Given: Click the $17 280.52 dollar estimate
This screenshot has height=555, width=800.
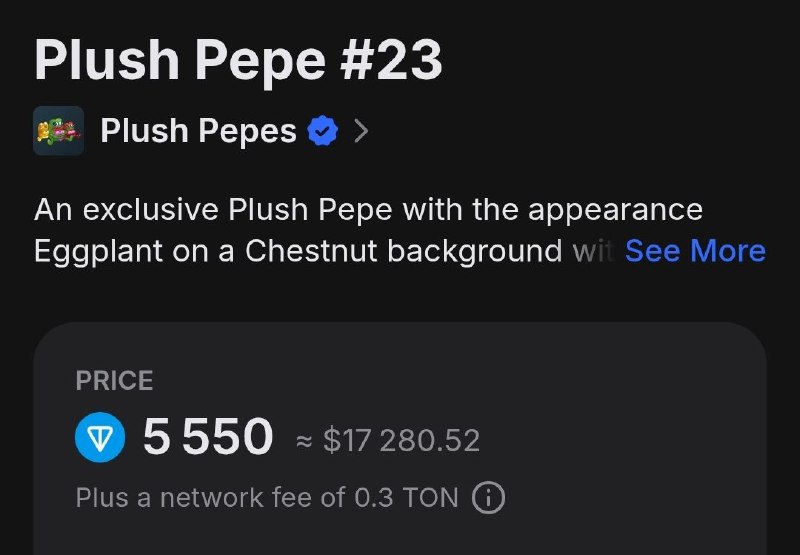Looking at the screenshot, I should (402, 441).
